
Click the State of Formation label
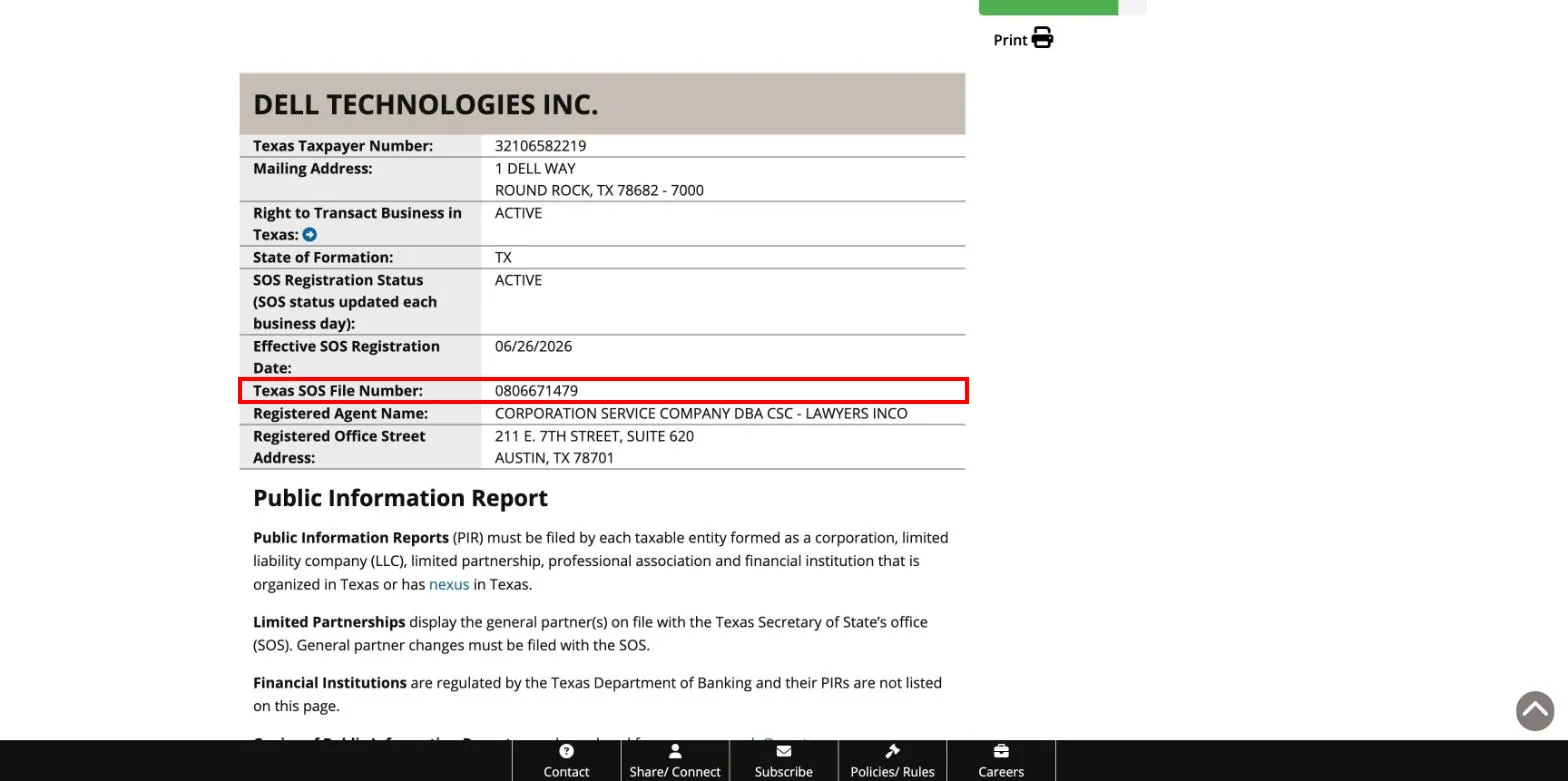(x=323, y=258)
